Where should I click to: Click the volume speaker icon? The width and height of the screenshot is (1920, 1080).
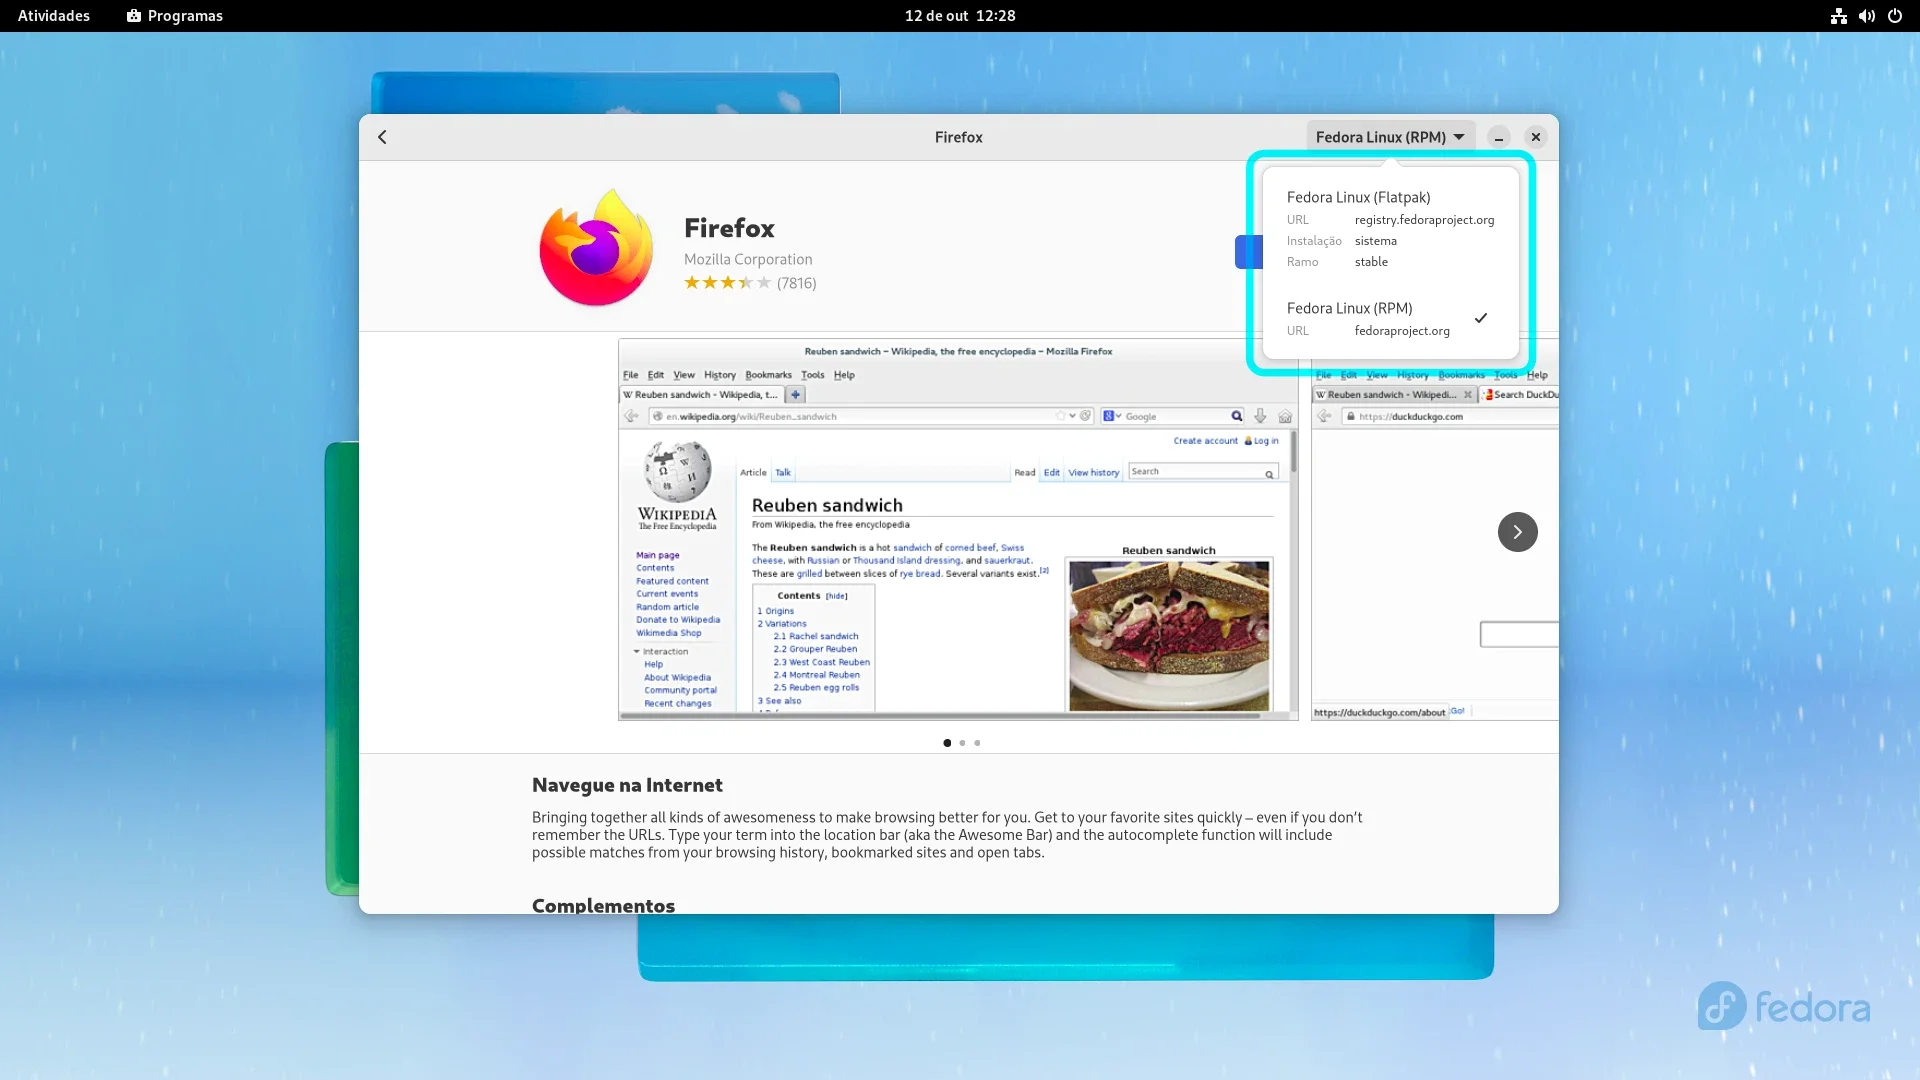click(x=1866, y=16)
